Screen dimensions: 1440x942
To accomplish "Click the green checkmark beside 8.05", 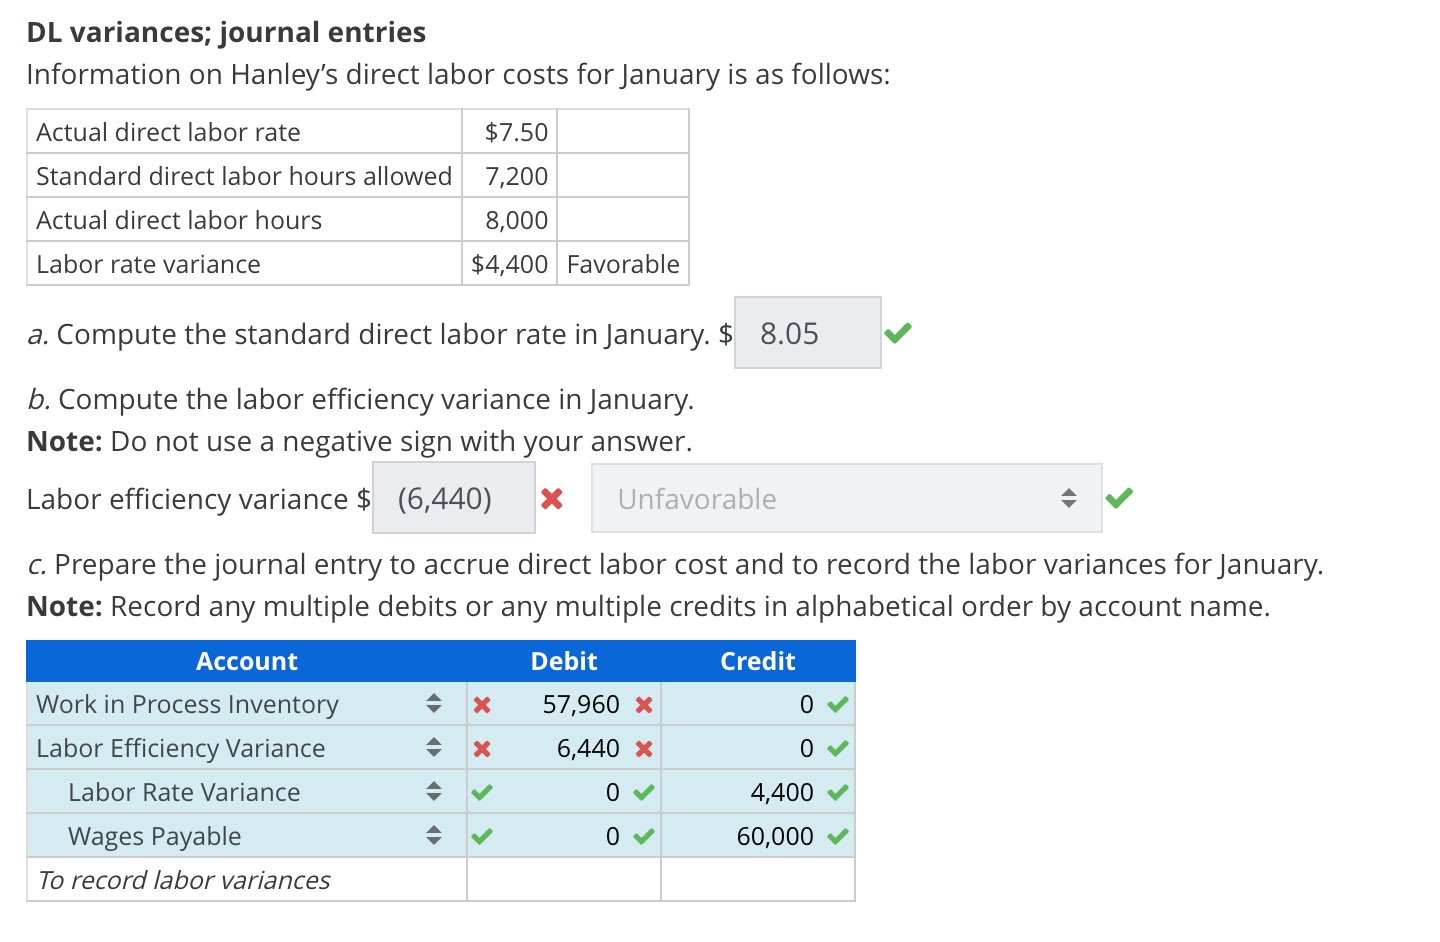I will 897,332.
